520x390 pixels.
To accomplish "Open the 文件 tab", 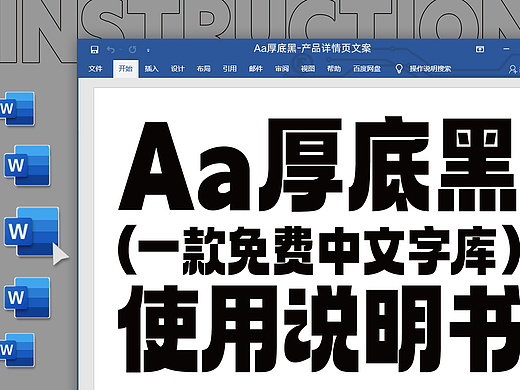I will [95, 69].
